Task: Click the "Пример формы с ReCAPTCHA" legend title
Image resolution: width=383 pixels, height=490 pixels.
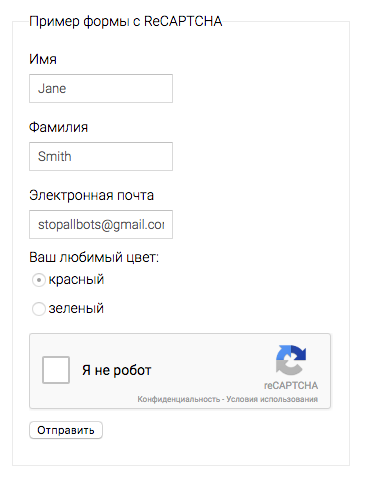Action: pyautogui.click(x=125, y=21)
